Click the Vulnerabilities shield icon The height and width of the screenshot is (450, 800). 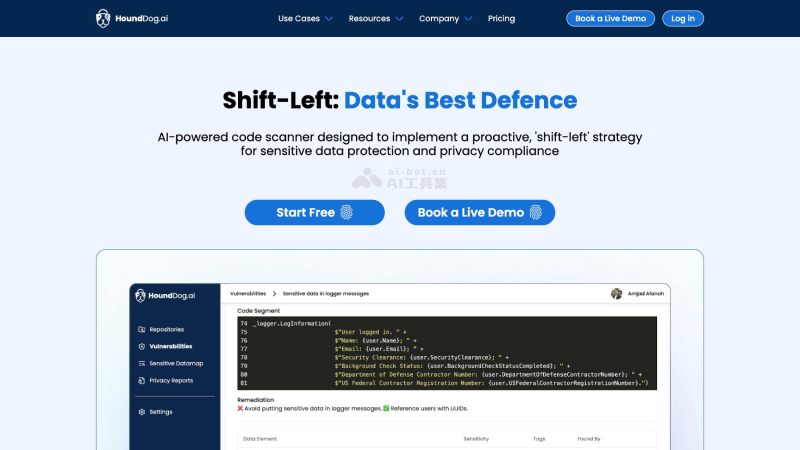click(142, 346)
